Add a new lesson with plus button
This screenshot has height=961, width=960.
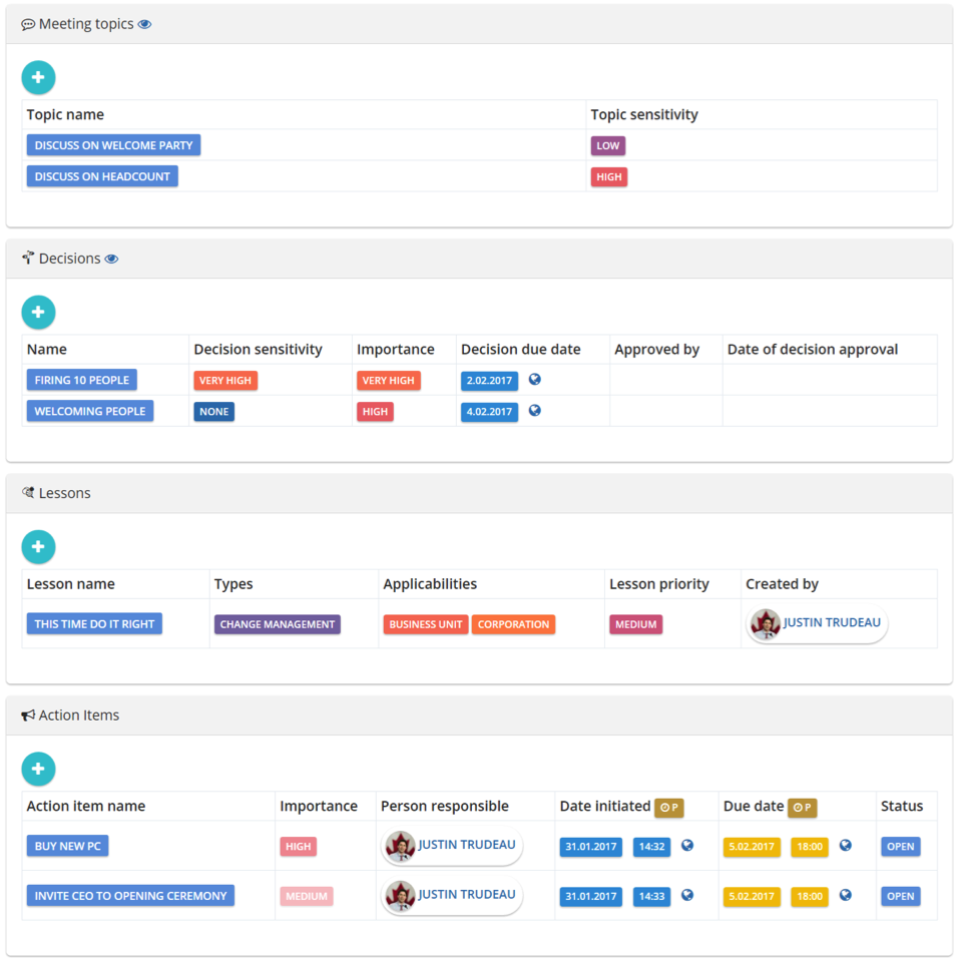click(x=38, y=547)
